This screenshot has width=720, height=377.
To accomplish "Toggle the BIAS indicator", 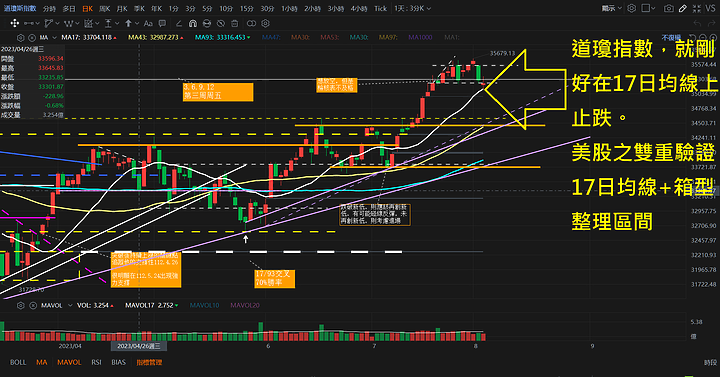I will pos(118,362).
